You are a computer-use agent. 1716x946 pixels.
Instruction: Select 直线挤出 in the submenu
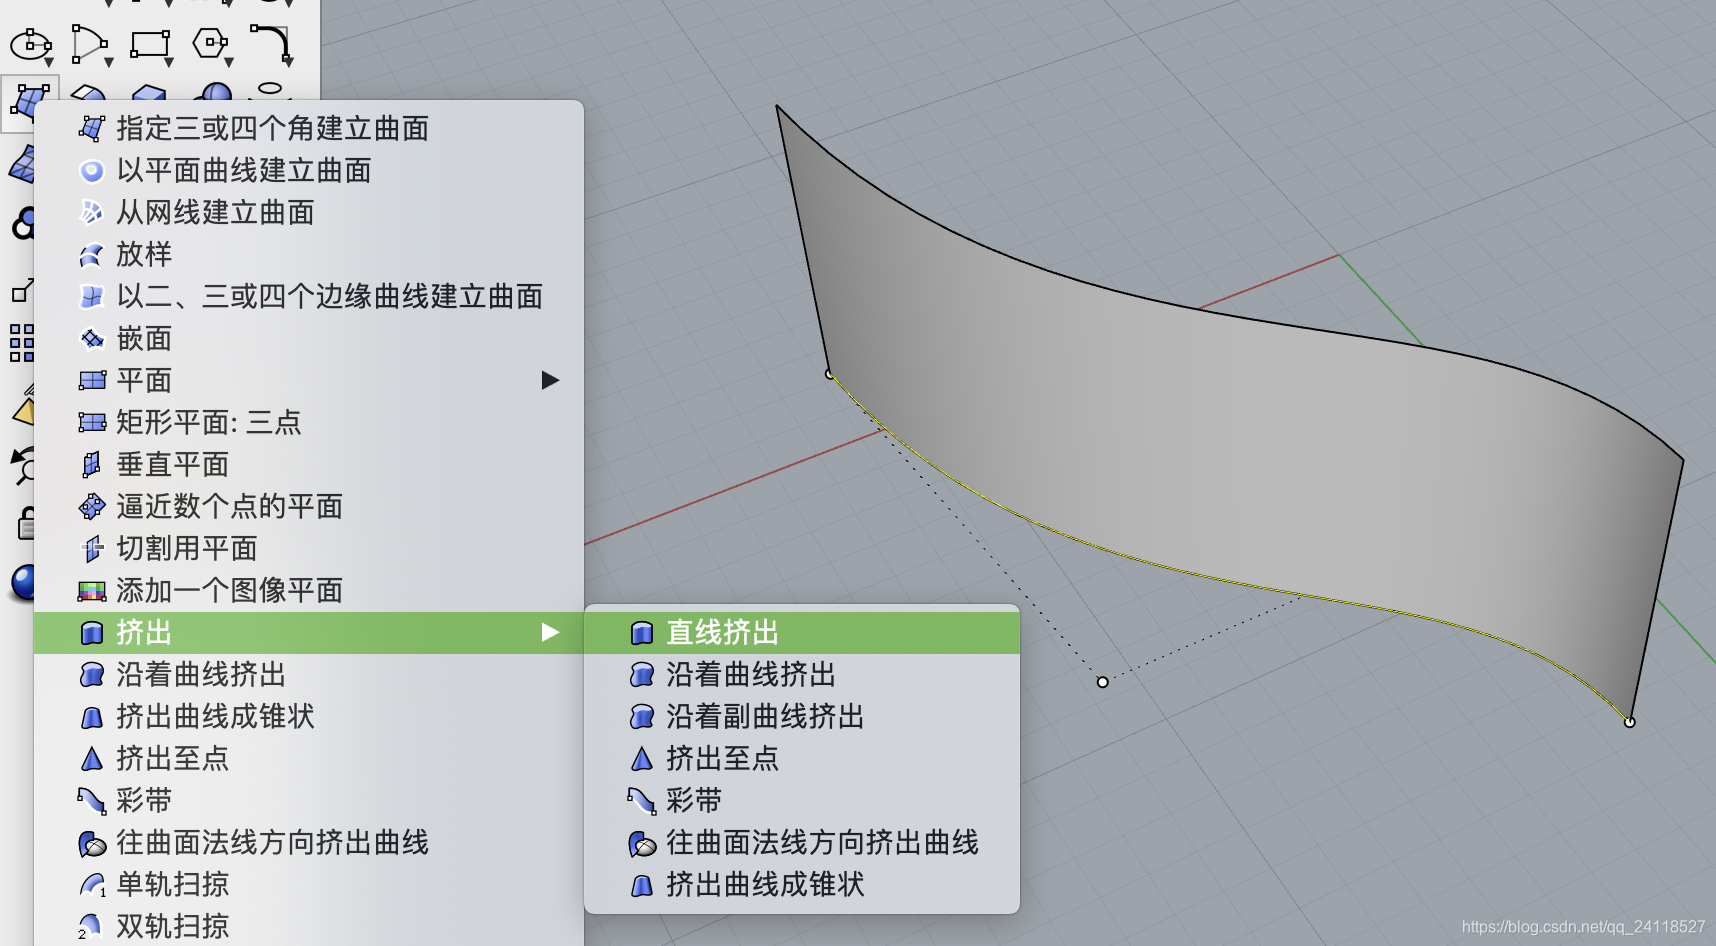(x=802, y=632)
